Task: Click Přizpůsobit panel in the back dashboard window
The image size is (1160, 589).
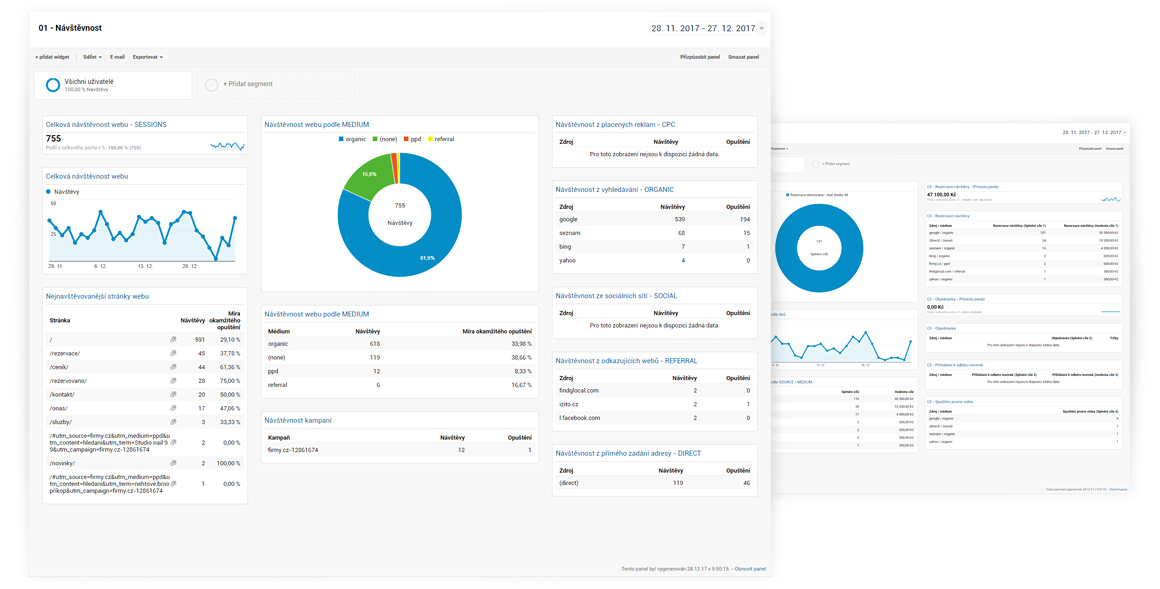Action: 1090,149
